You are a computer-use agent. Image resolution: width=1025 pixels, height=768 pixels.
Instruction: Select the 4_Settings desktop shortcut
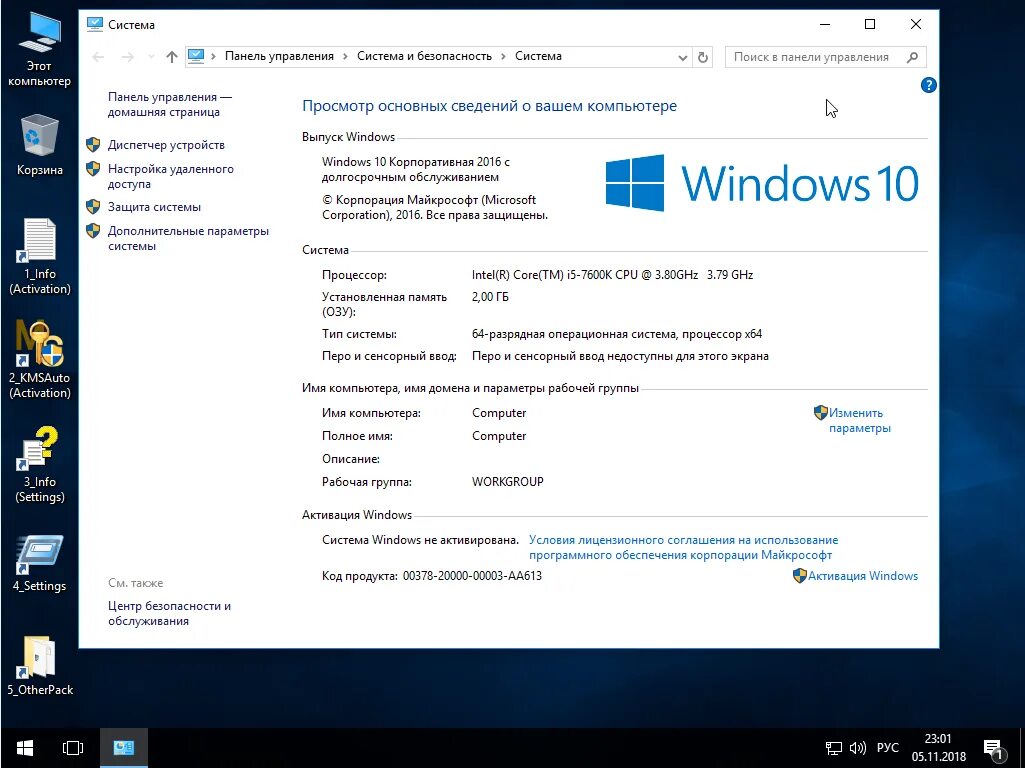(39, 563)
